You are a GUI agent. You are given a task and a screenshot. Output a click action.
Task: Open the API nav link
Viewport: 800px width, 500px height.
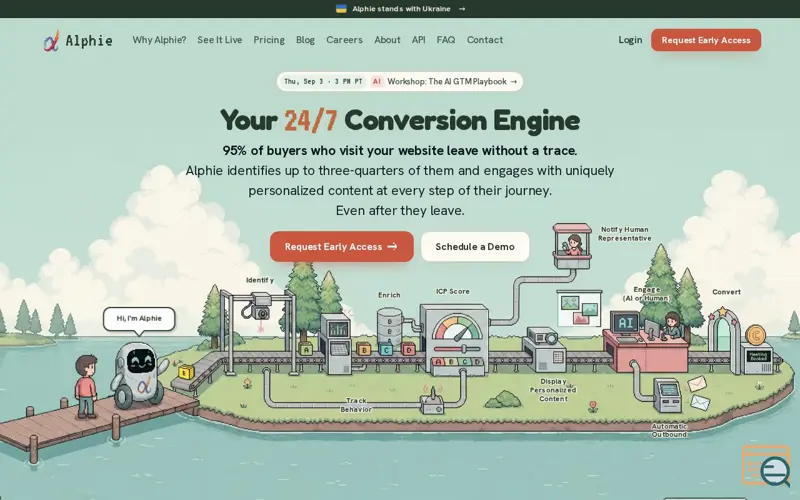click(x=418, y=40)
